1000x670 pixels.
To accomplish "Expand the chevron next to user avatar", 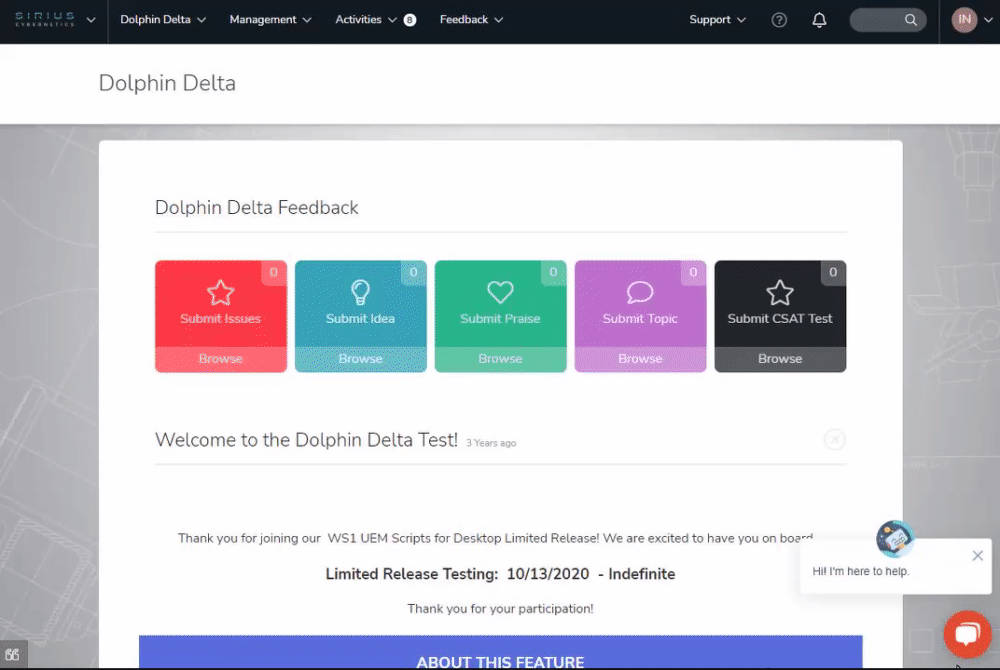I will click(x=988, y=20).
